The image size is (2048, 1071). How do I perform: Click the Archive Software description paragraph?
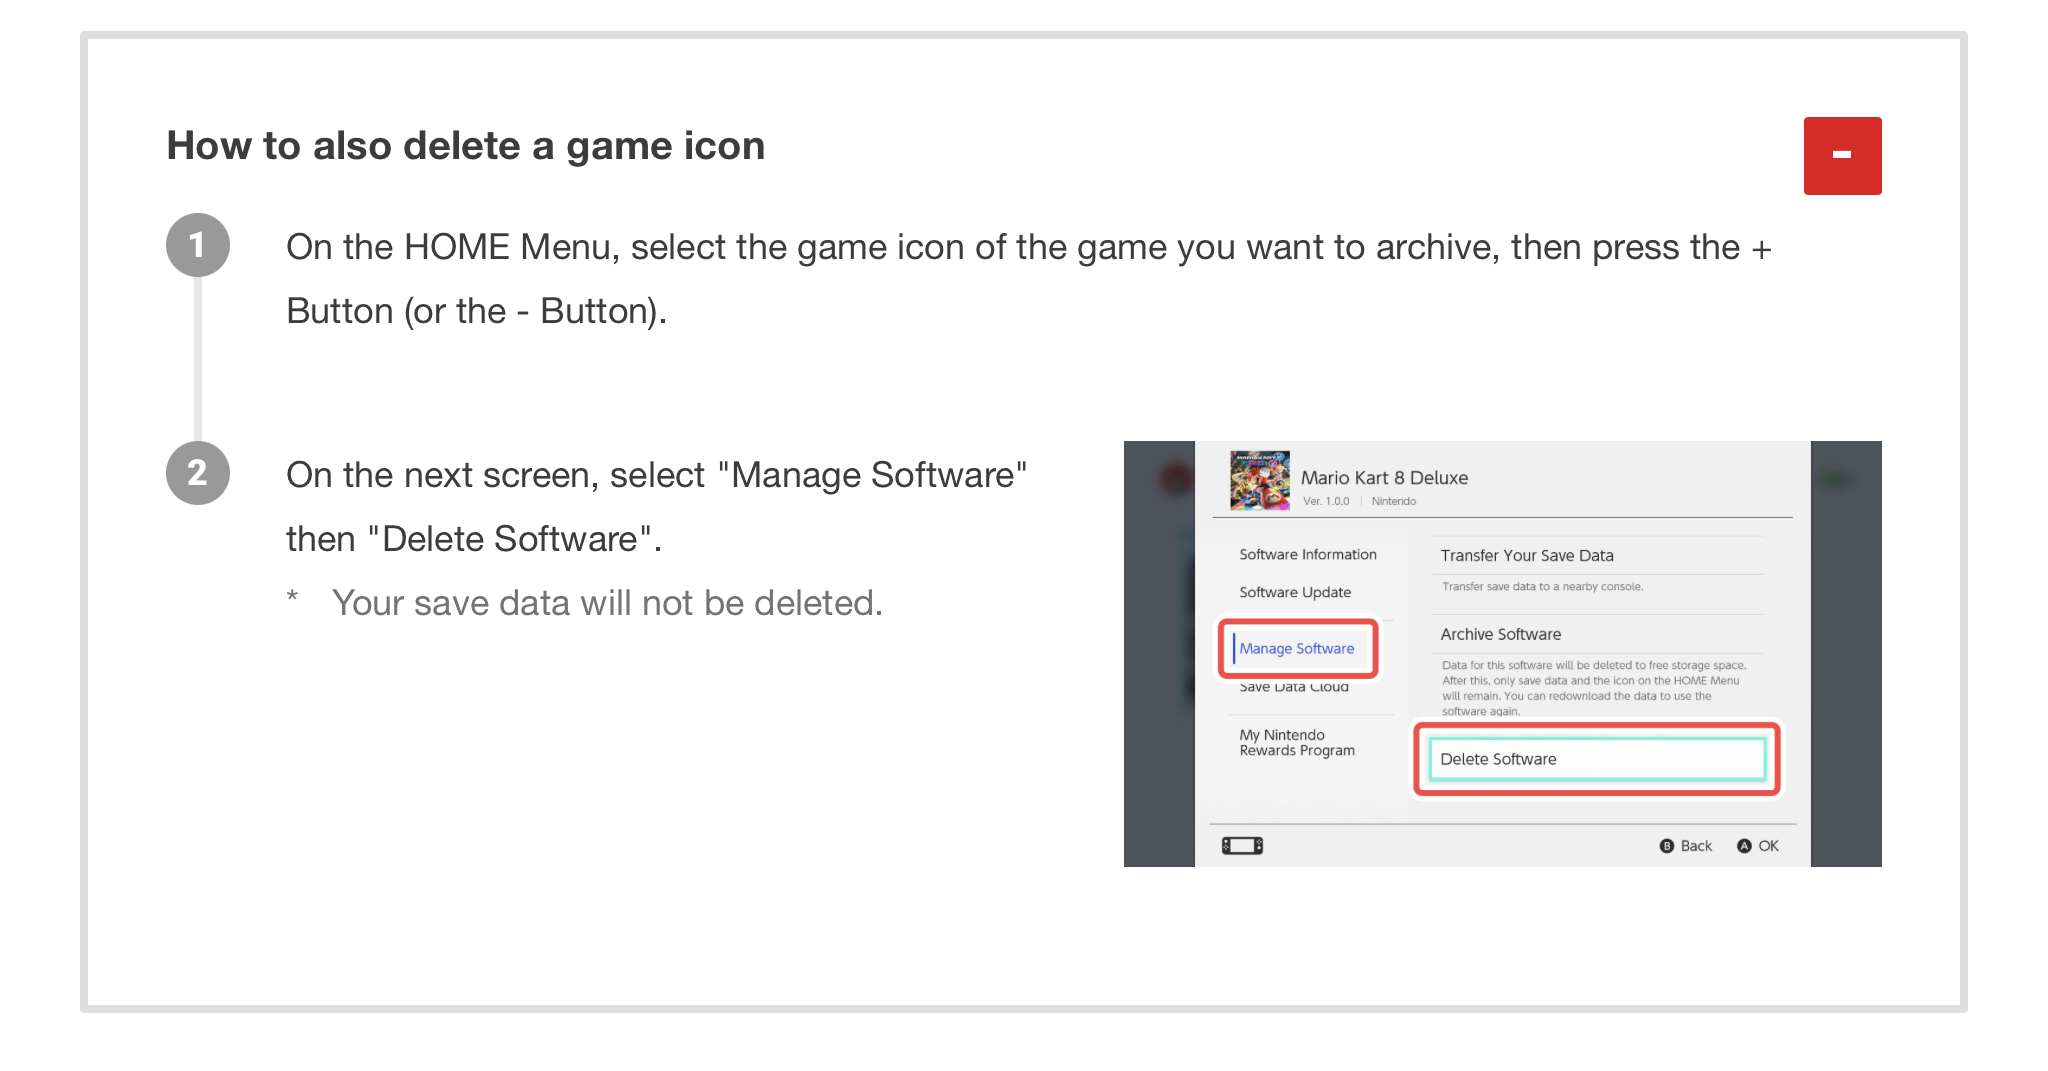[x=1594, y=688]
